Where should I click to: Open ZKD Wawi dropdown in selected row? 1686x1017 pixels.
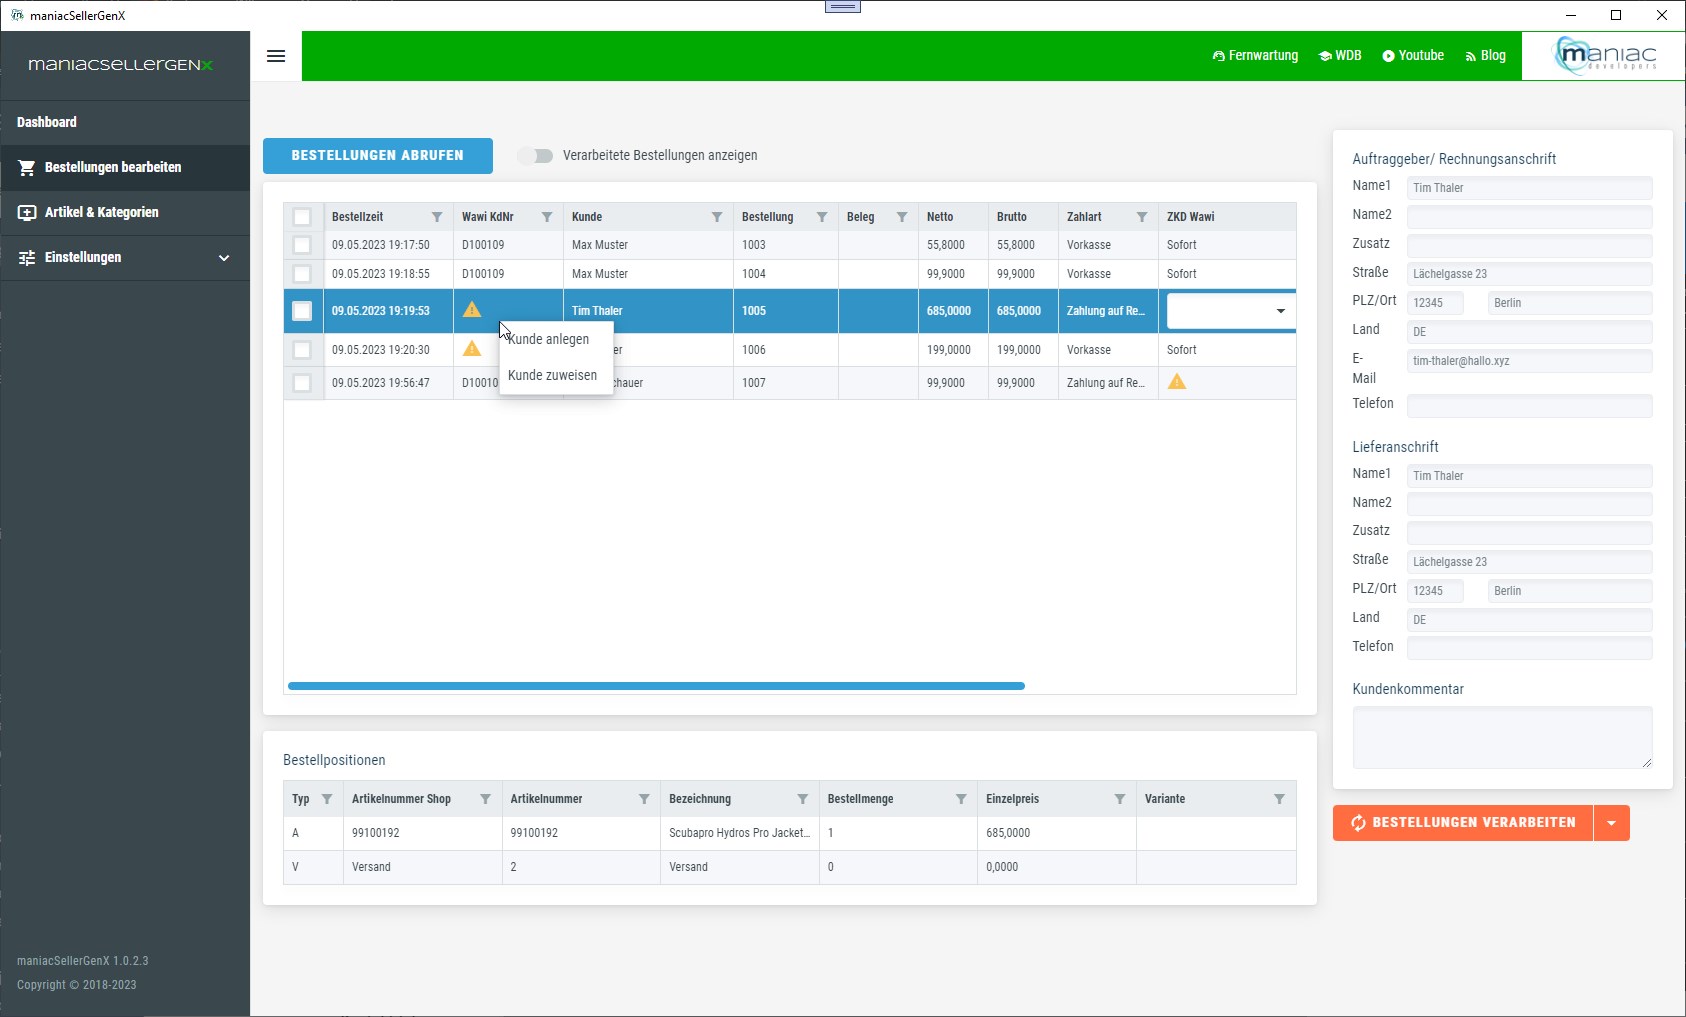[x=1280, y=311]
